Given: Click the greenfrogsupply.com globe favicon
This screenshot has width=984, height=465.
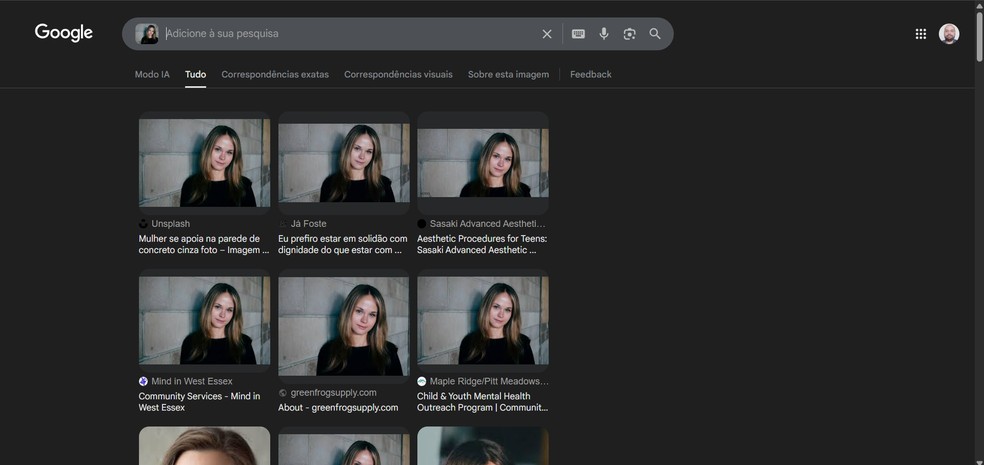Looking at the screenshot, I should tap(282, 393).
